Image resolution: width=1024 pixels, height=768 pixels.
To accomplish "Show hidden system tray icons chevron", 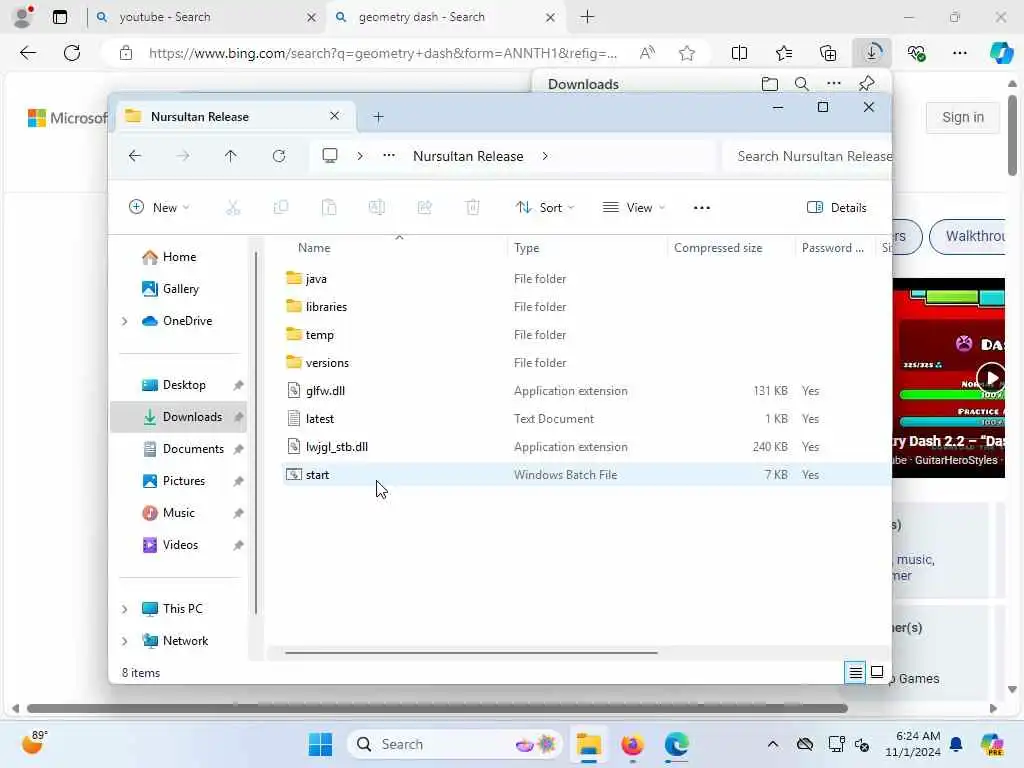I will (x=773, y=744).
